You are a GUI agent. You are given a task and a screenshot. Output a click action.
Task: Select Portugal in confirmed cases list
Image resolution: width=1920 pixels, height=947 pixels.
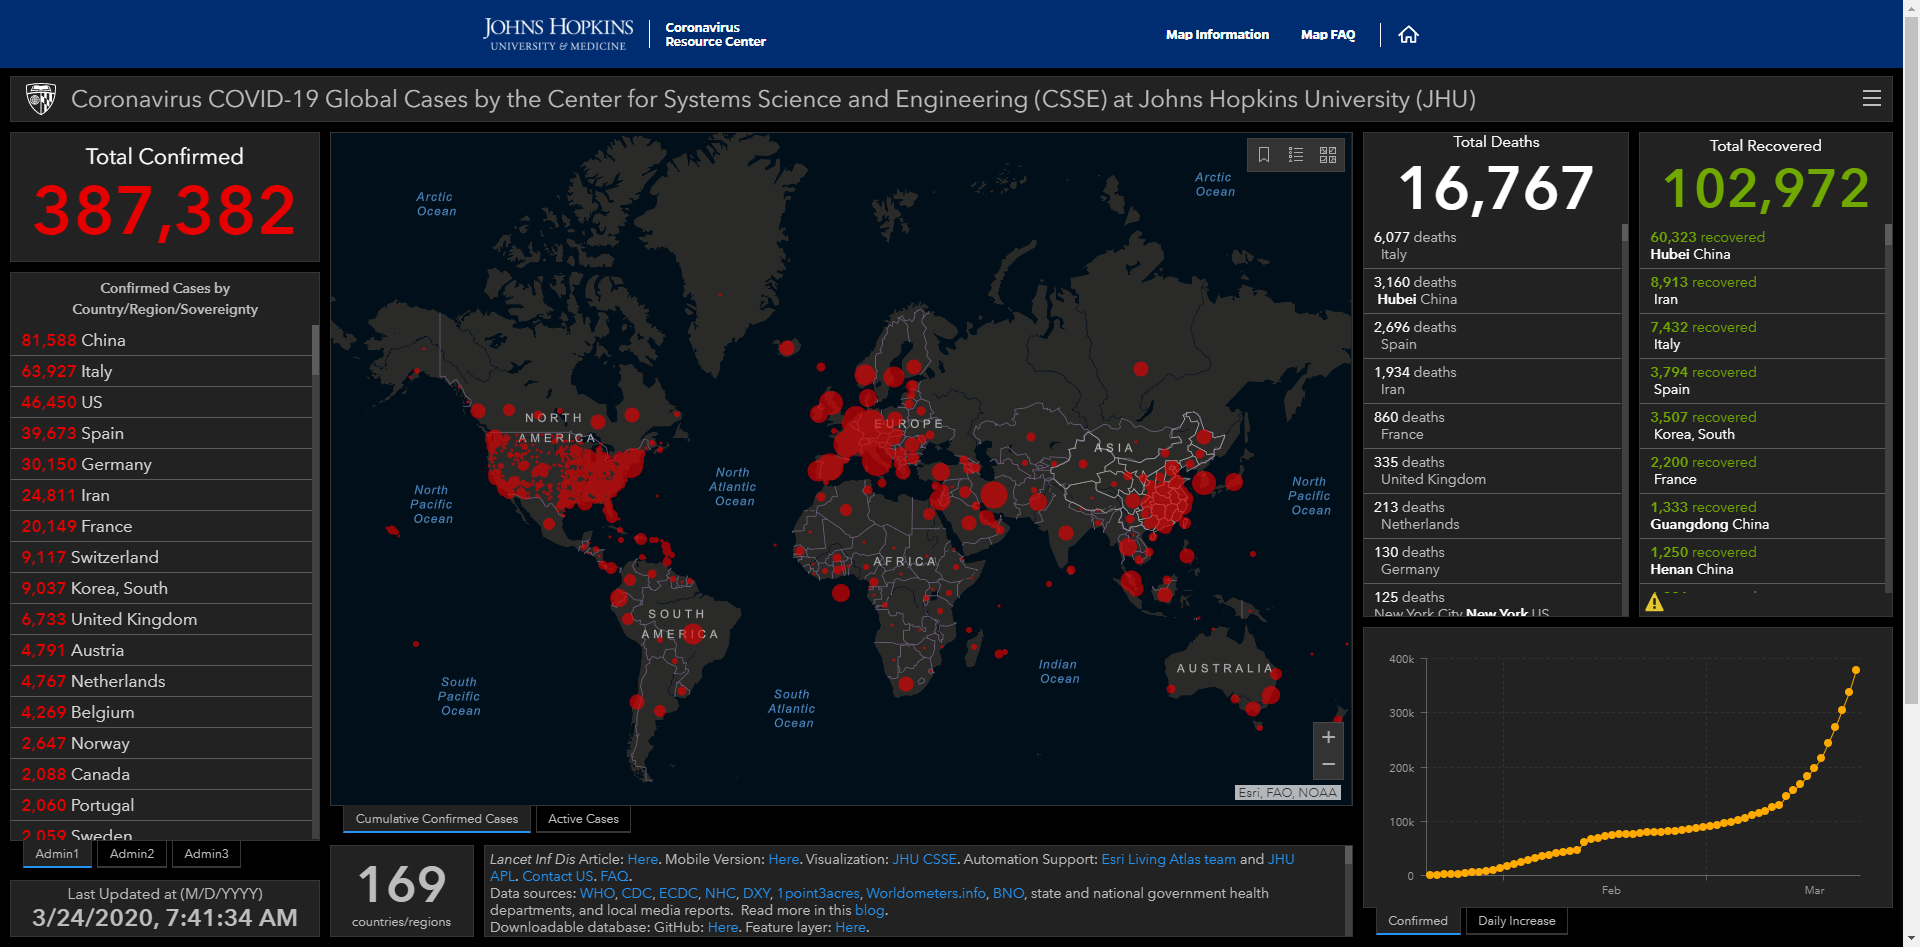pos(161,805)
